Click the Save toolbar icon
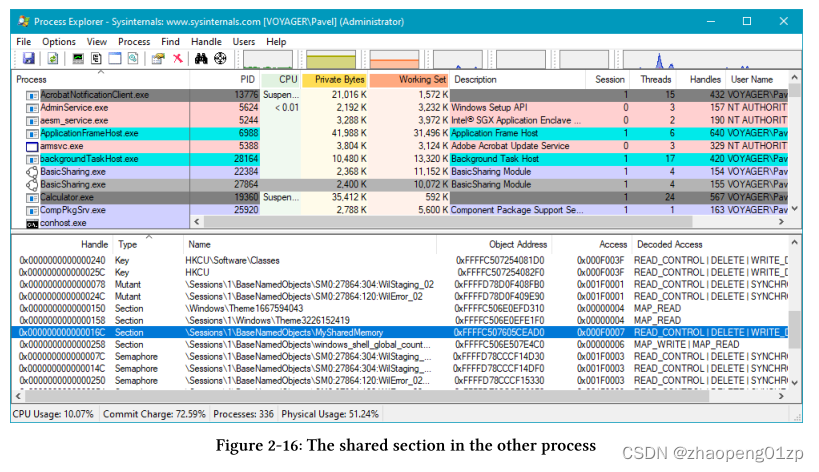 [x=29, y=58]
